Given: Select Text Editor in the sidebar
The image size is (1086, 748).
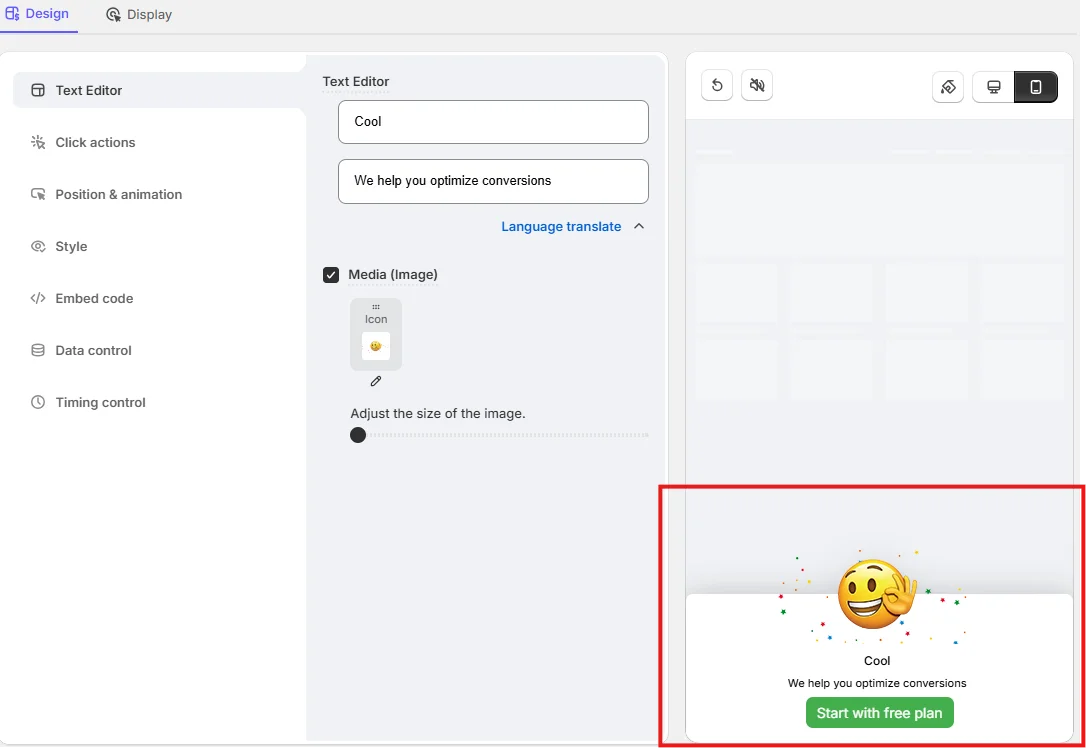Looking at the screenshot, I should click(x=159, y=90).
